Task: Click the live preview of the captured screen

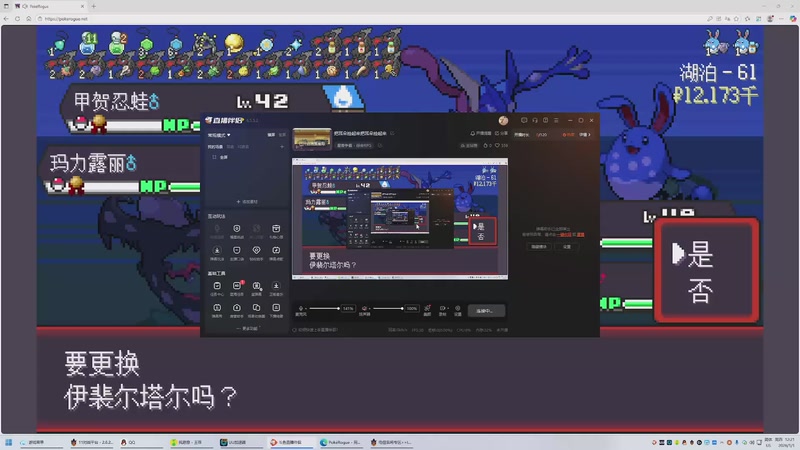Action: click(399, 219)
